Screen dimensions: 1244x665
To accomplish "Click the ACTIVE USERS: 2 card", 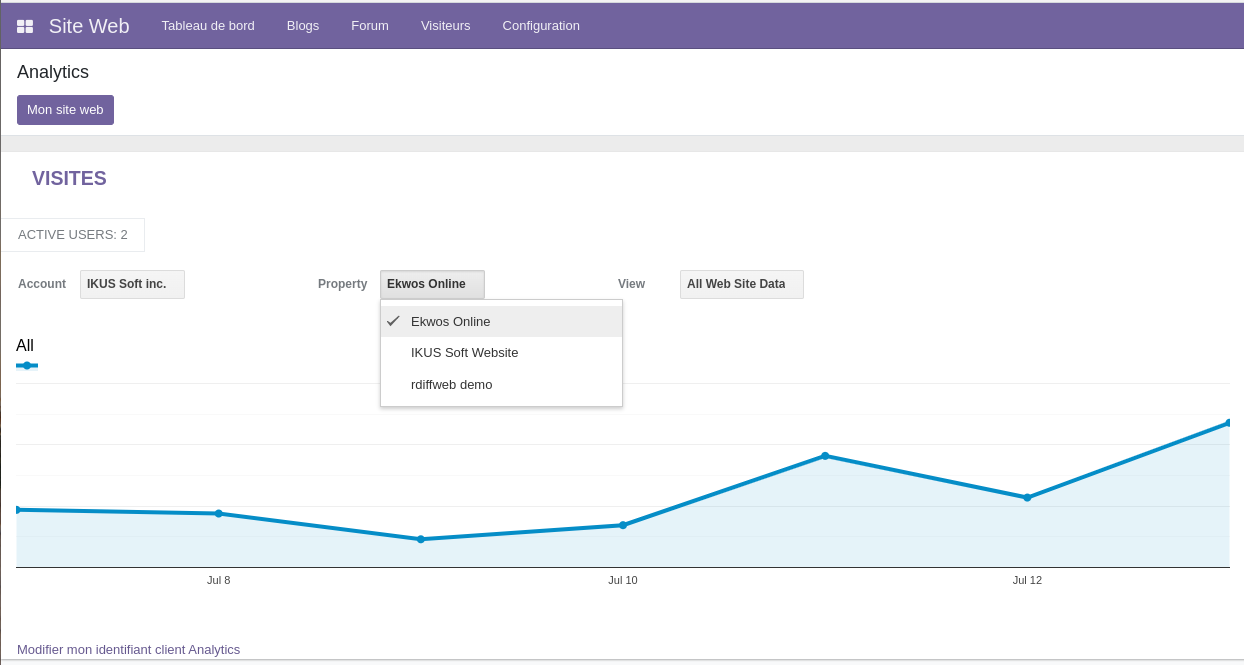I will pos(72,234).
